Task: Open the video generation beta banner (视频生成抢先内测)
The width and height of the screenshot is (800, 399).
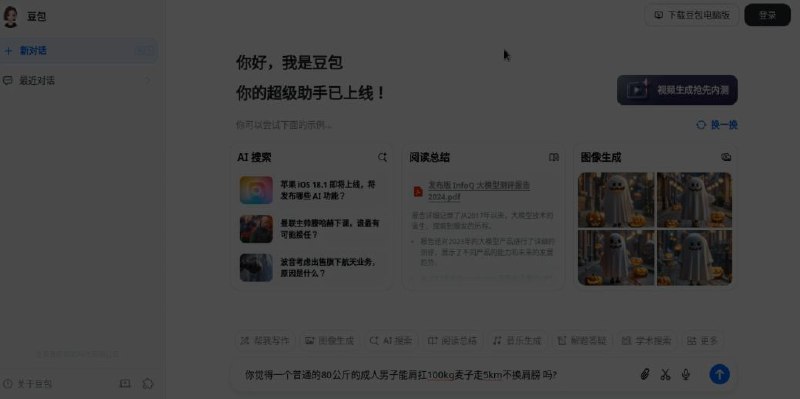Action: point(677,90)
